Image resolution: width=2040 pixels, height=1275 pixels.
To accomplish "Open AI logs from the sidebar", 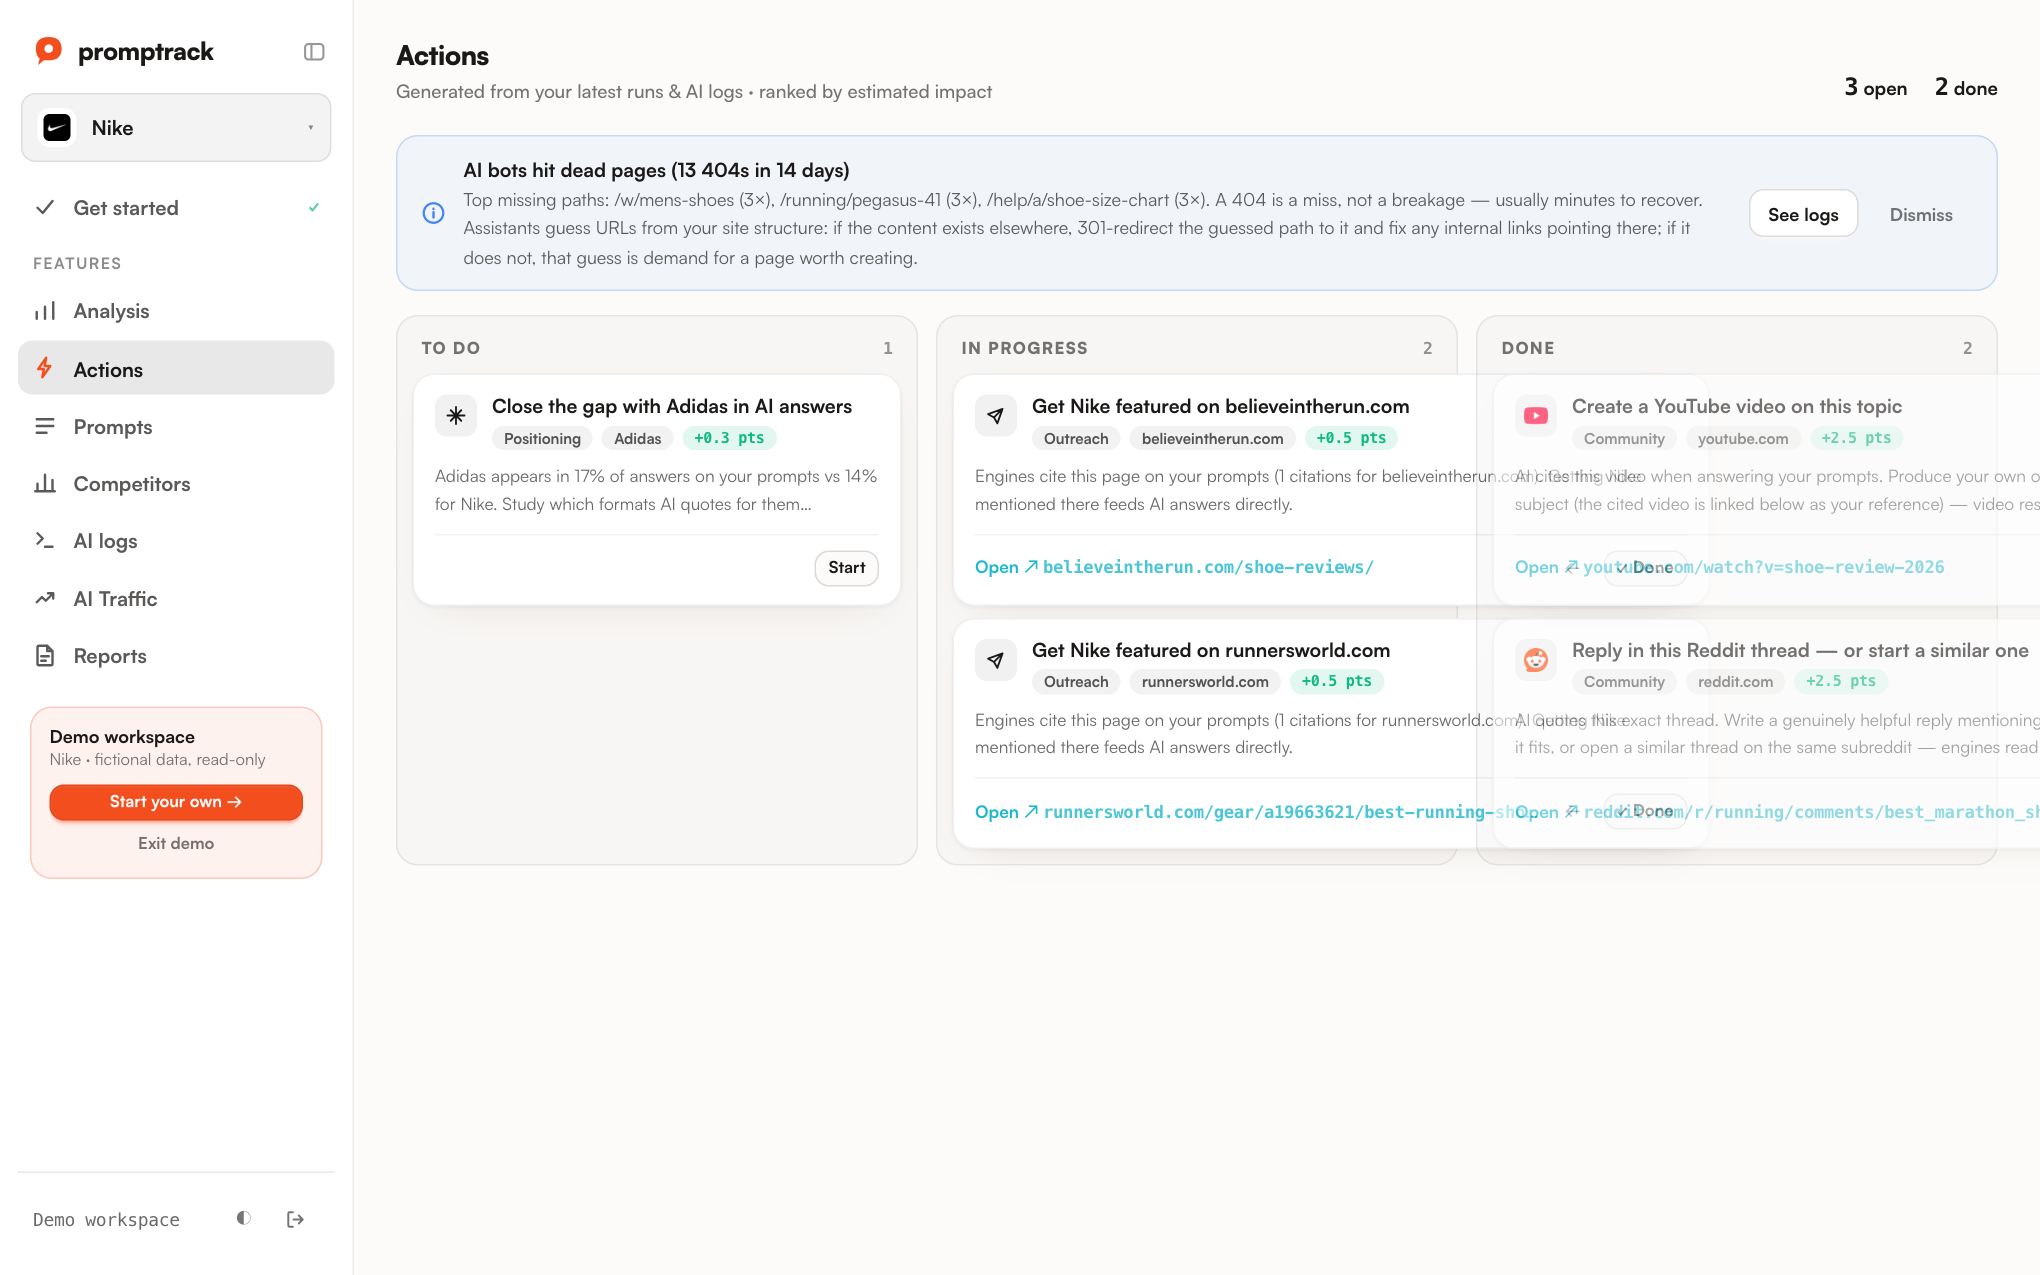I will click(x=175, y=541).
